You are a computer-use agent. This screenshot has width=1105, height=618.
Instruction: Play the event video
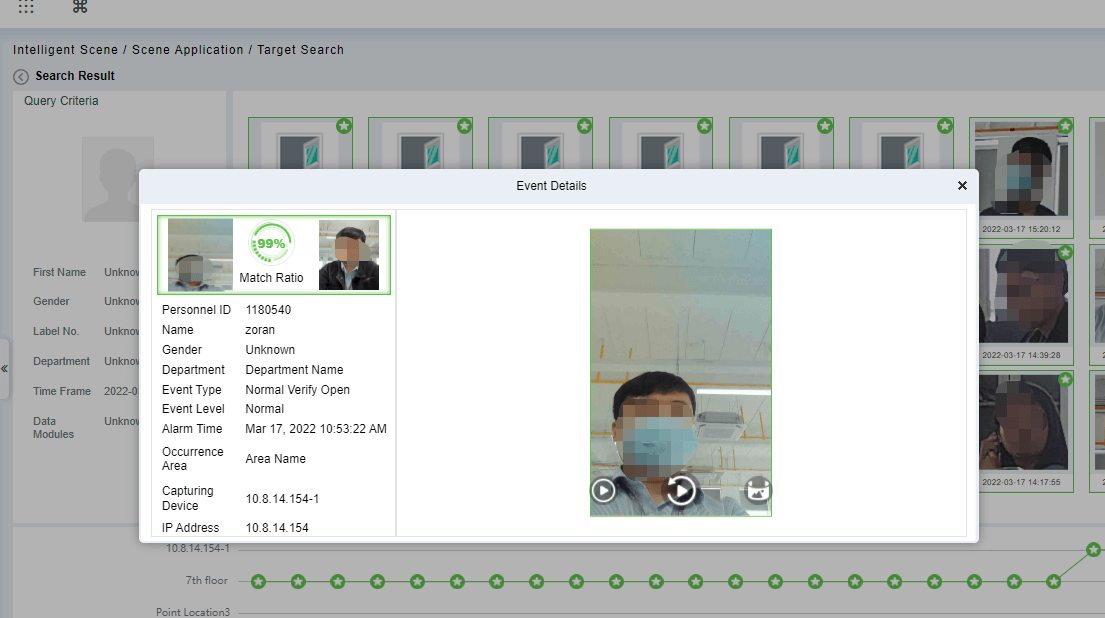point(603,490)
